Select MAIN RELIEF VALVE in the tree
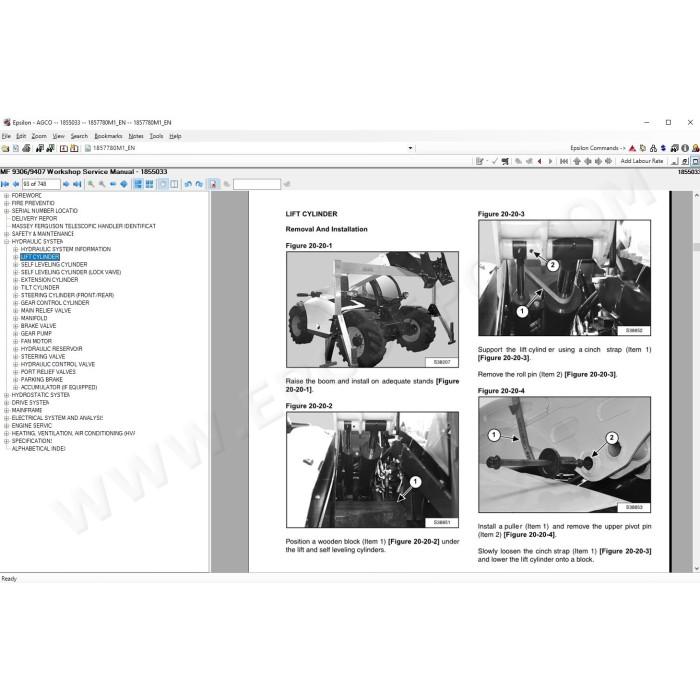This screenshot has height=700, width=700. pos(46,311)
